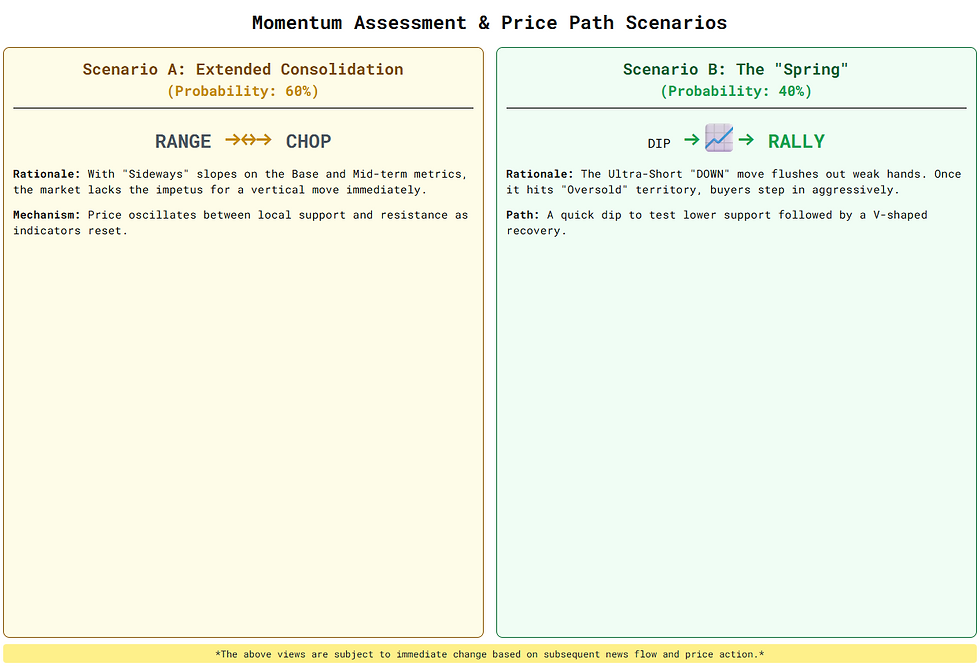The height and width of the screenshot is (666, 980).
Task: Click the page title Momentum Assessment & Price Path Scenarios
Action: click(489, 22)
